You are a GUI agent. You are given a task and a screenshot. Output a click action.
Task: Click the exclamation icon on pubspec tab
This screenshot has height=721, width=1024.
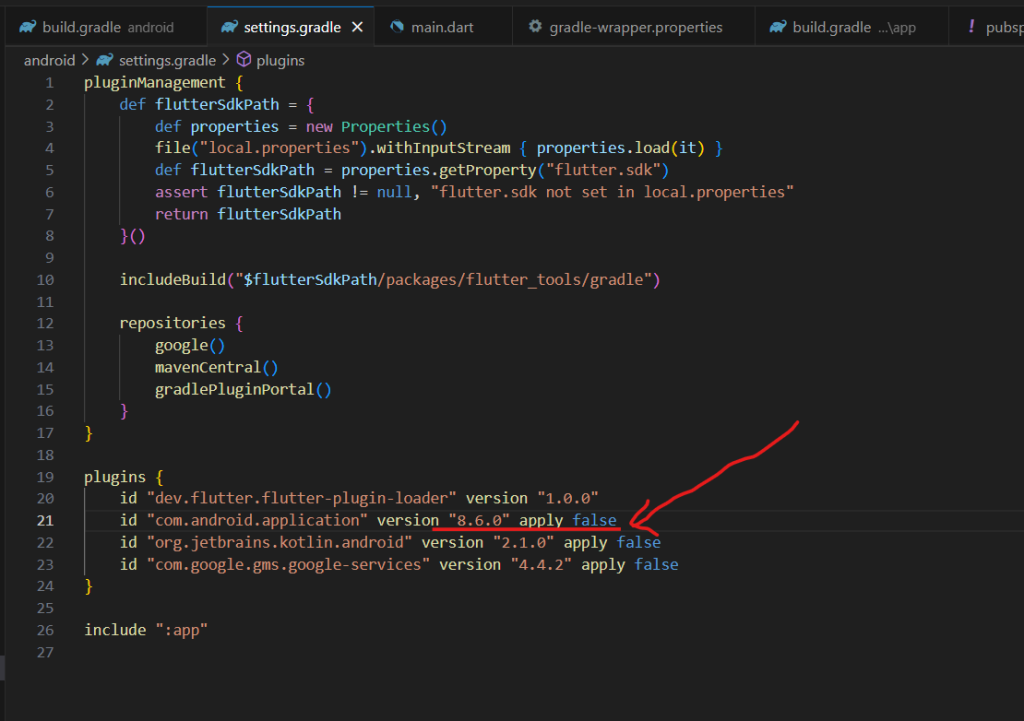click(x=971, y=27)
